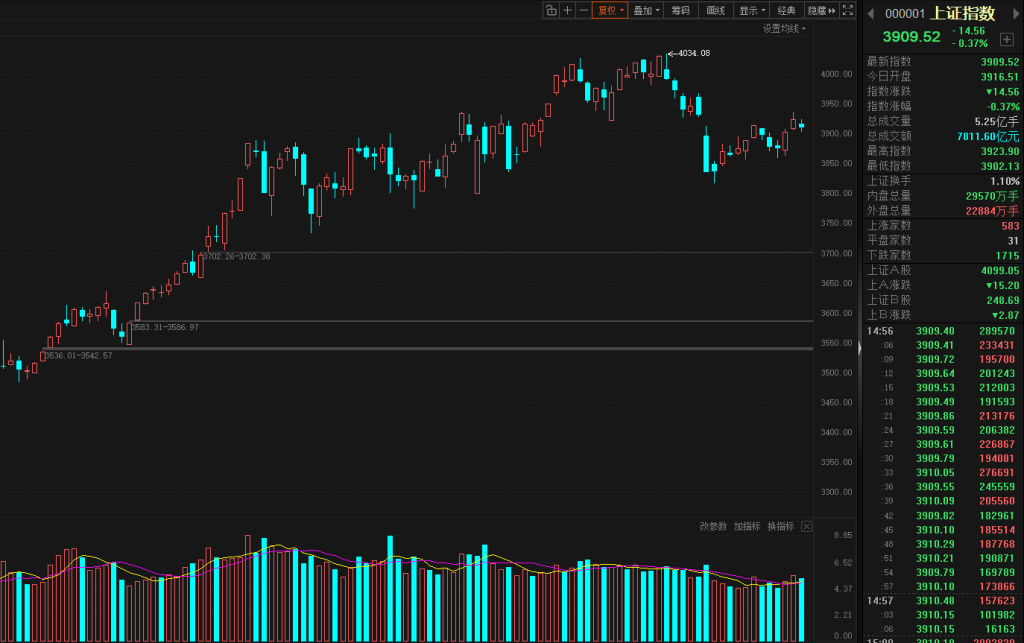Go to previous stock with left arrow

(x=870, y=13)
